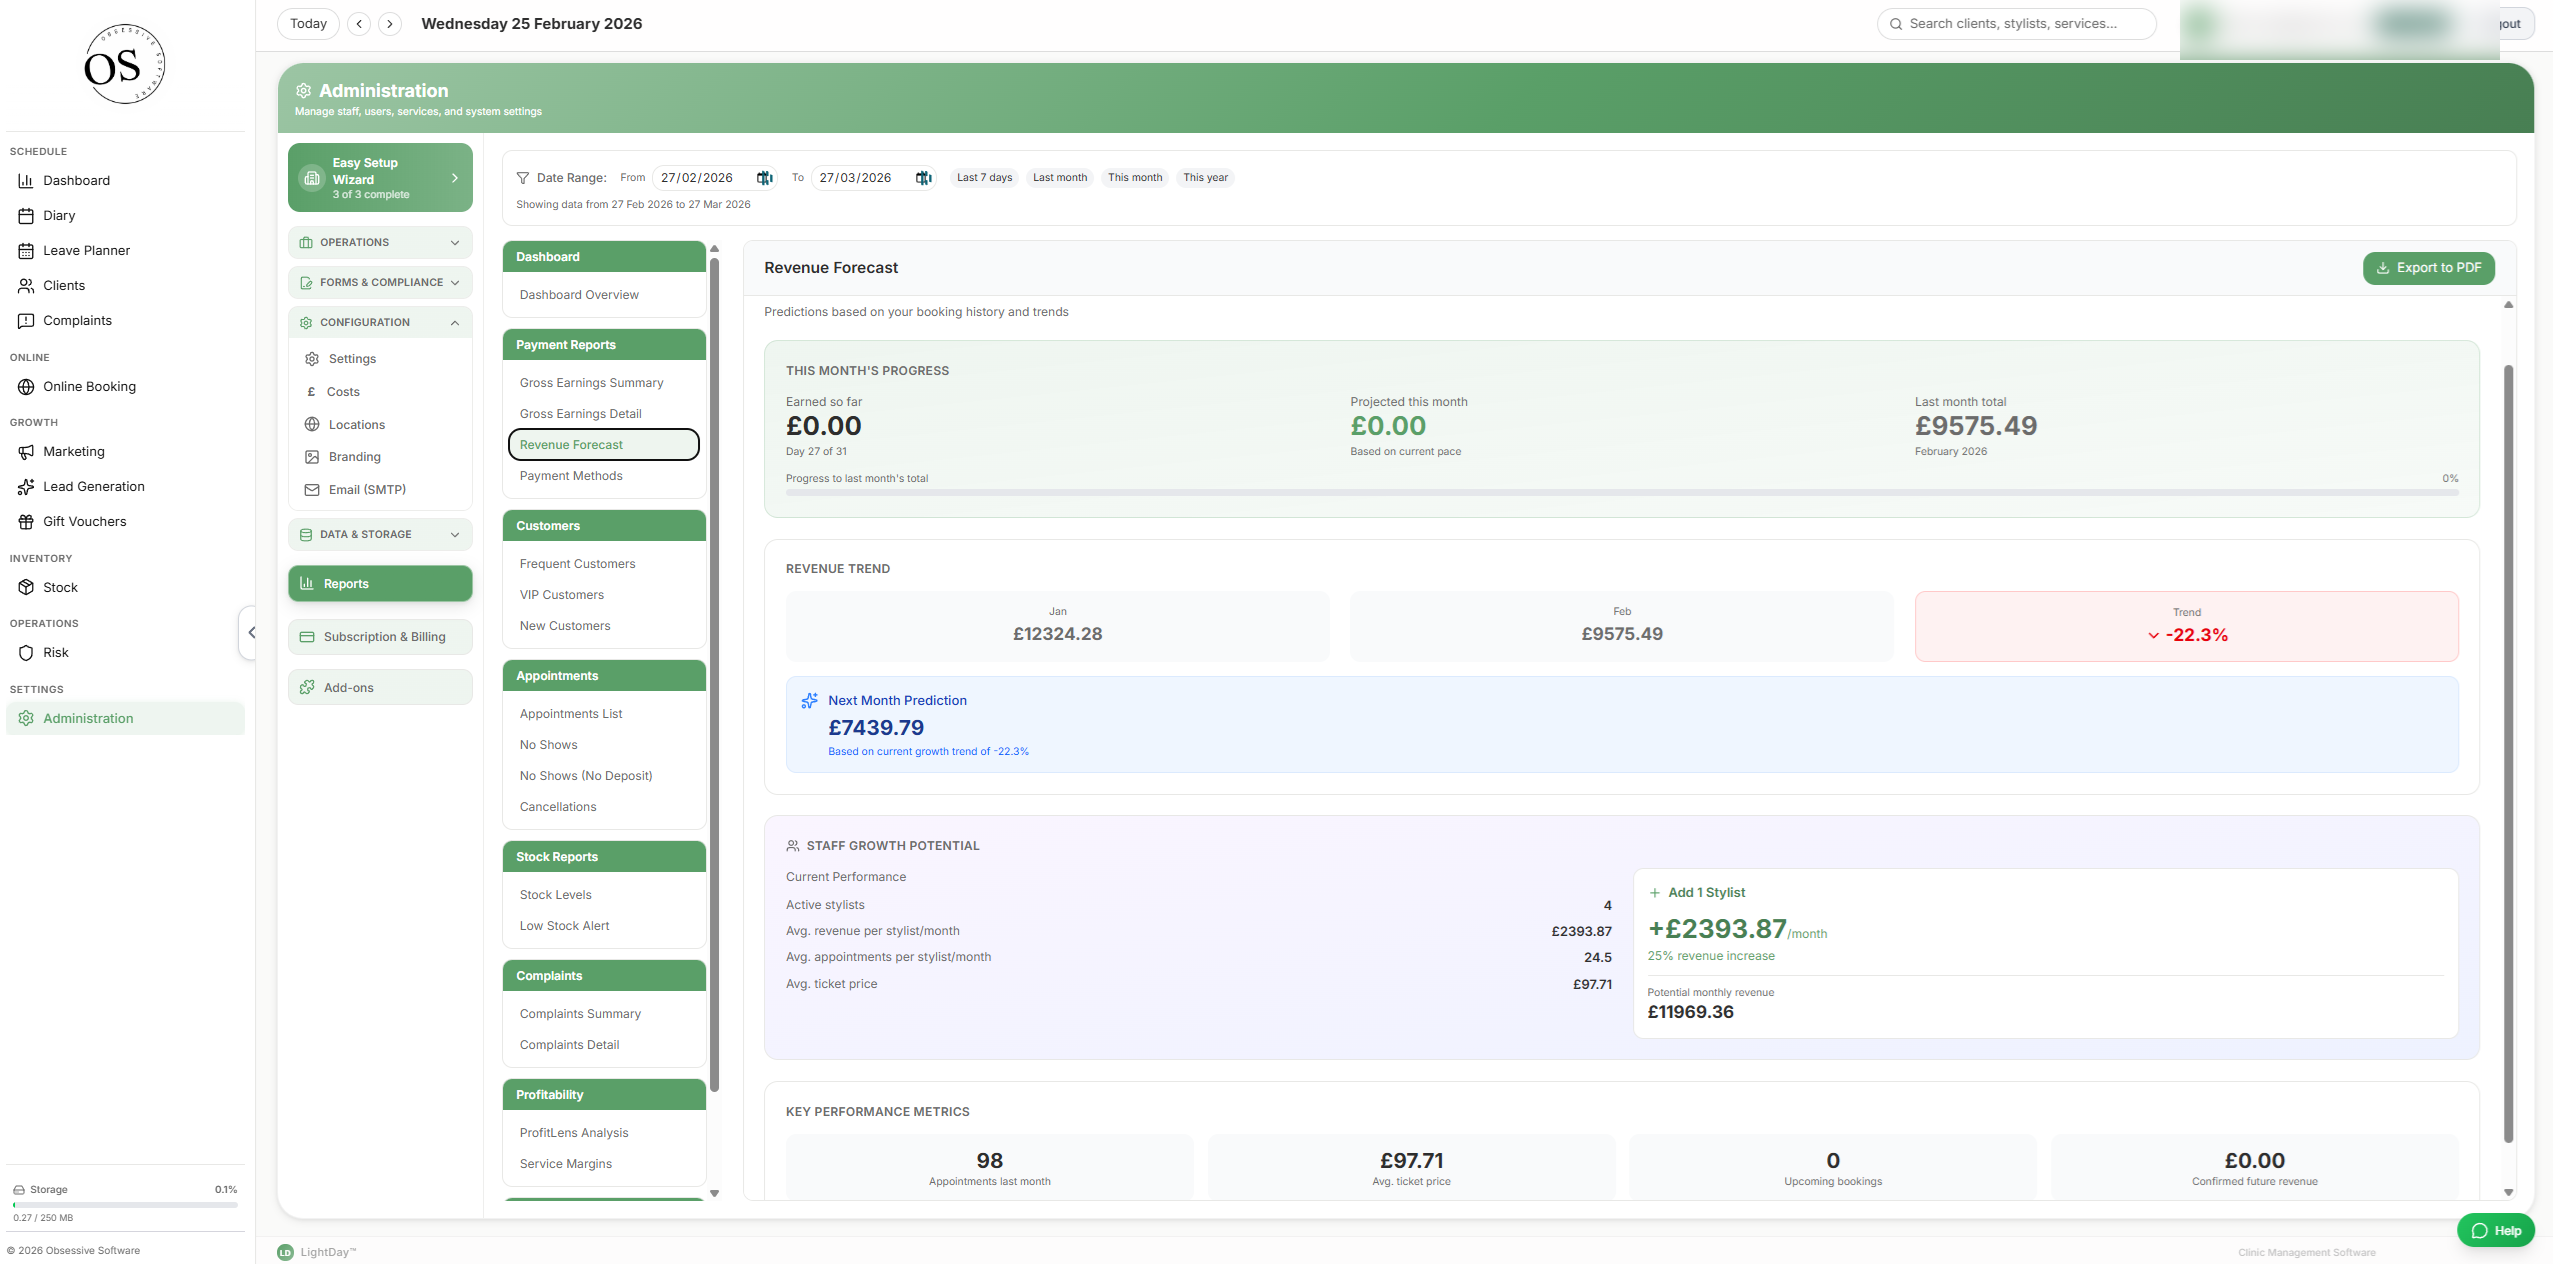The height and width of the screenshot is (1264, 2553).
Task: Click the Revenue Forecast panel scrollbar
Action: 2508,753
